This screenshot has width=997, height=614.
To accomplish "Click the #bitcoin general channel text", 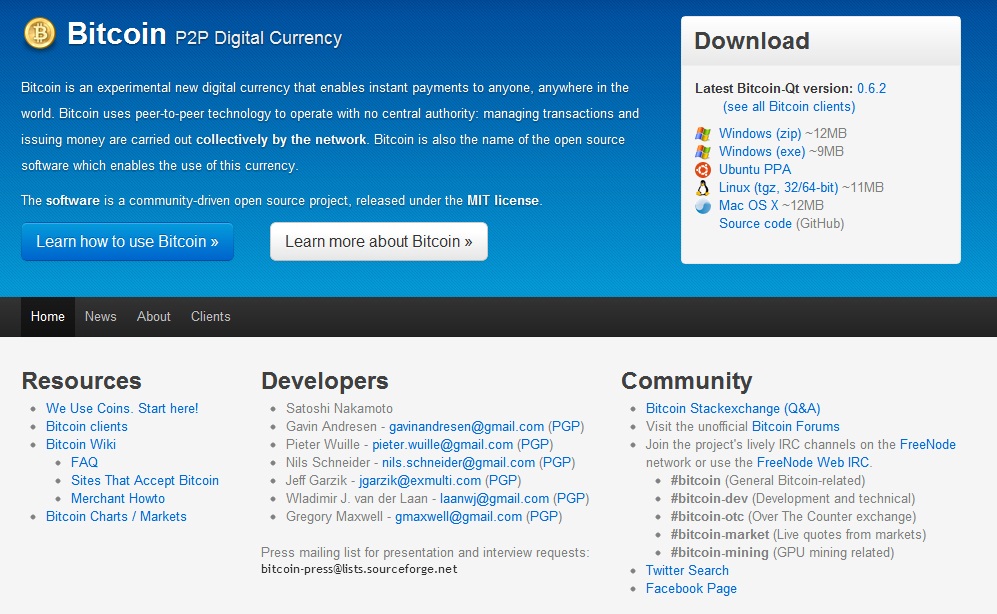I will click(696, 481).
